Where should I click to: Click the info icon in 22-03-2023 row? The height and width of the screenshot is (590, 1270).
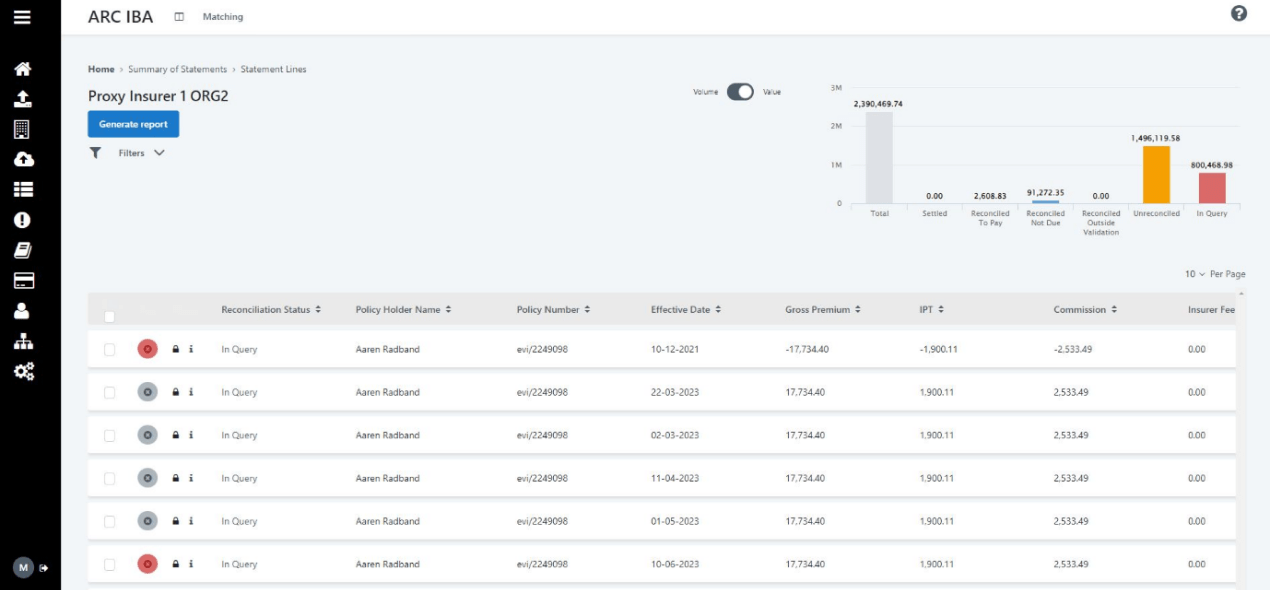coord(191,392)
